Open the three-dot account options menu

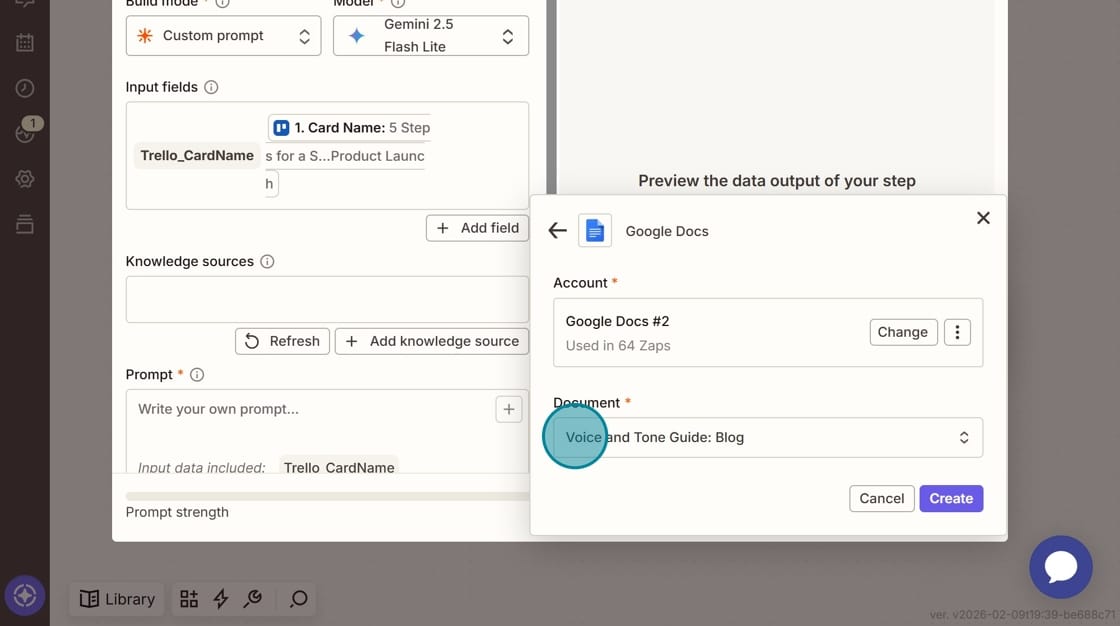point(957,332)
